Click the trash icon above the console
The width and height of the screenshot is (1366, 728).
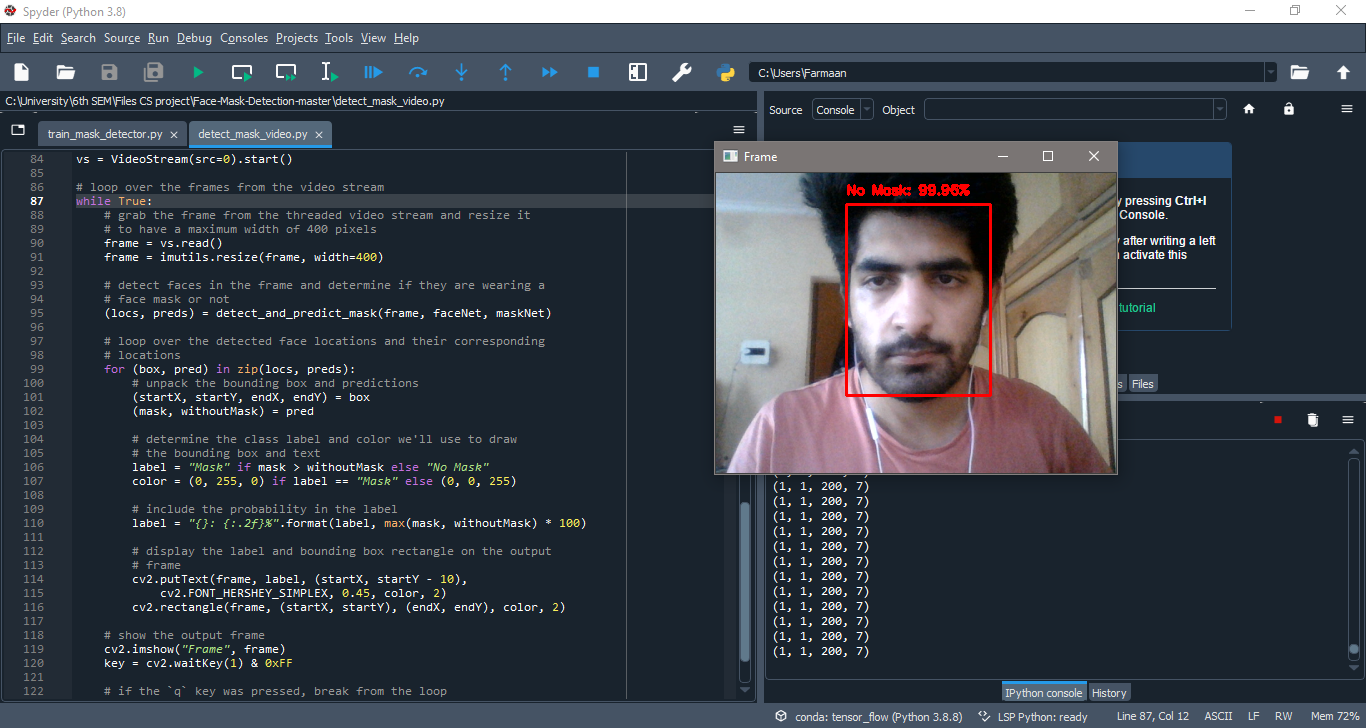coord(1313,419)
